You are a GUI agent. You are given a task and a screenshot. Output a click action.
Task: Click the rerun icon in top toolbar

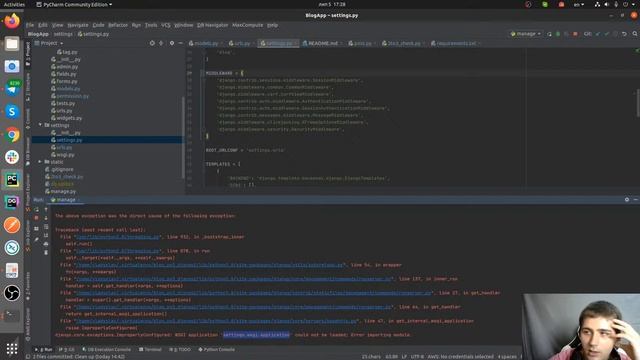coord(549,34)
